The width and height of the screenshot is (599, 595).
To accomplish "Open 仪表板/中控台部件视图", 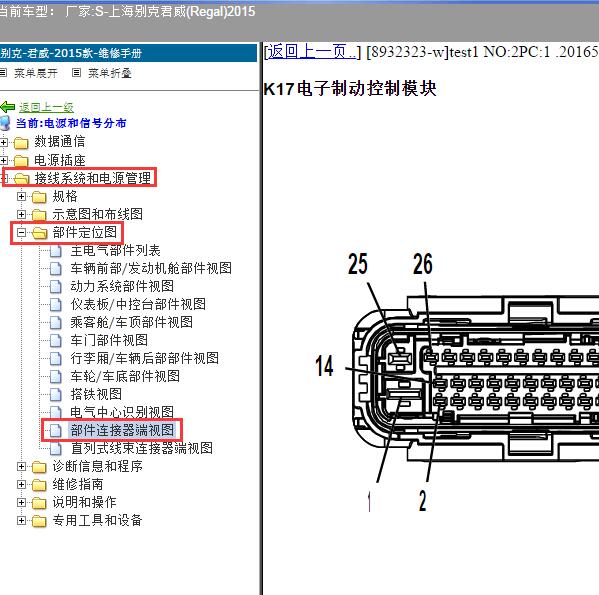I will pos(138,304).
